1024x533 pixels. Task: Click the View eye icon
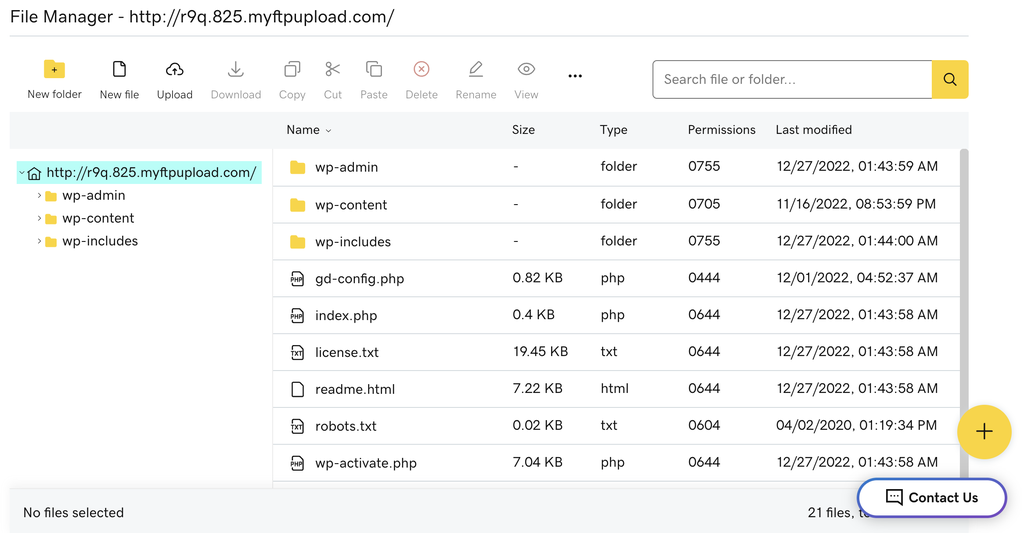point(526,69)
